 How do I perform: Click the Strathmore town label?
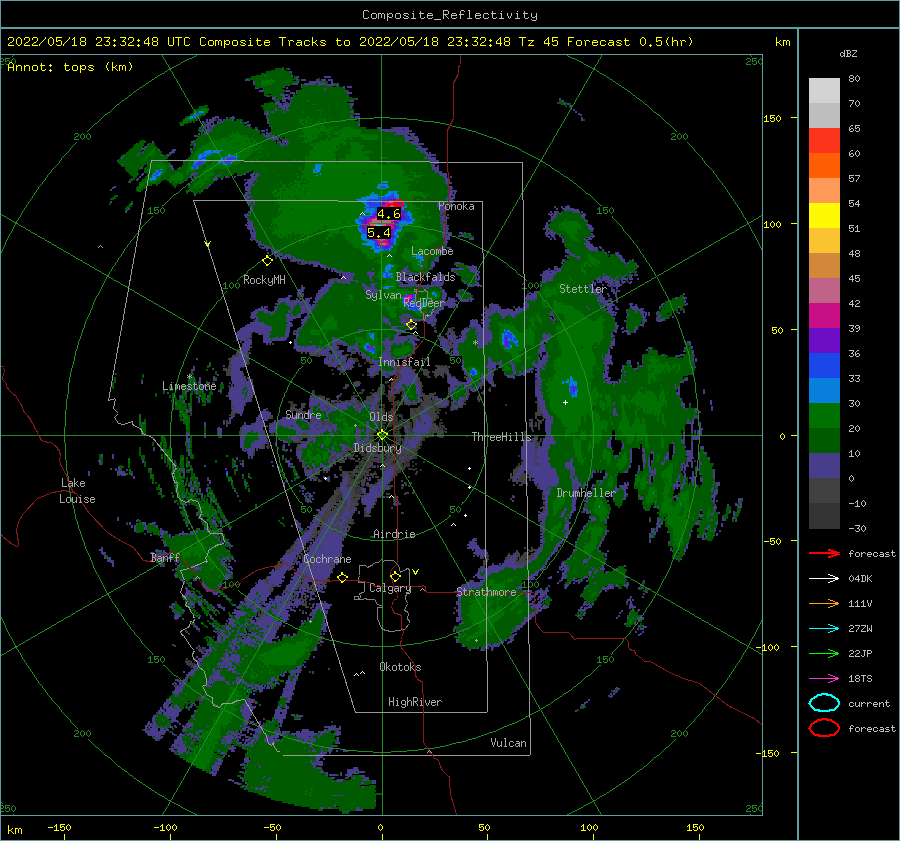coord(486,592)
